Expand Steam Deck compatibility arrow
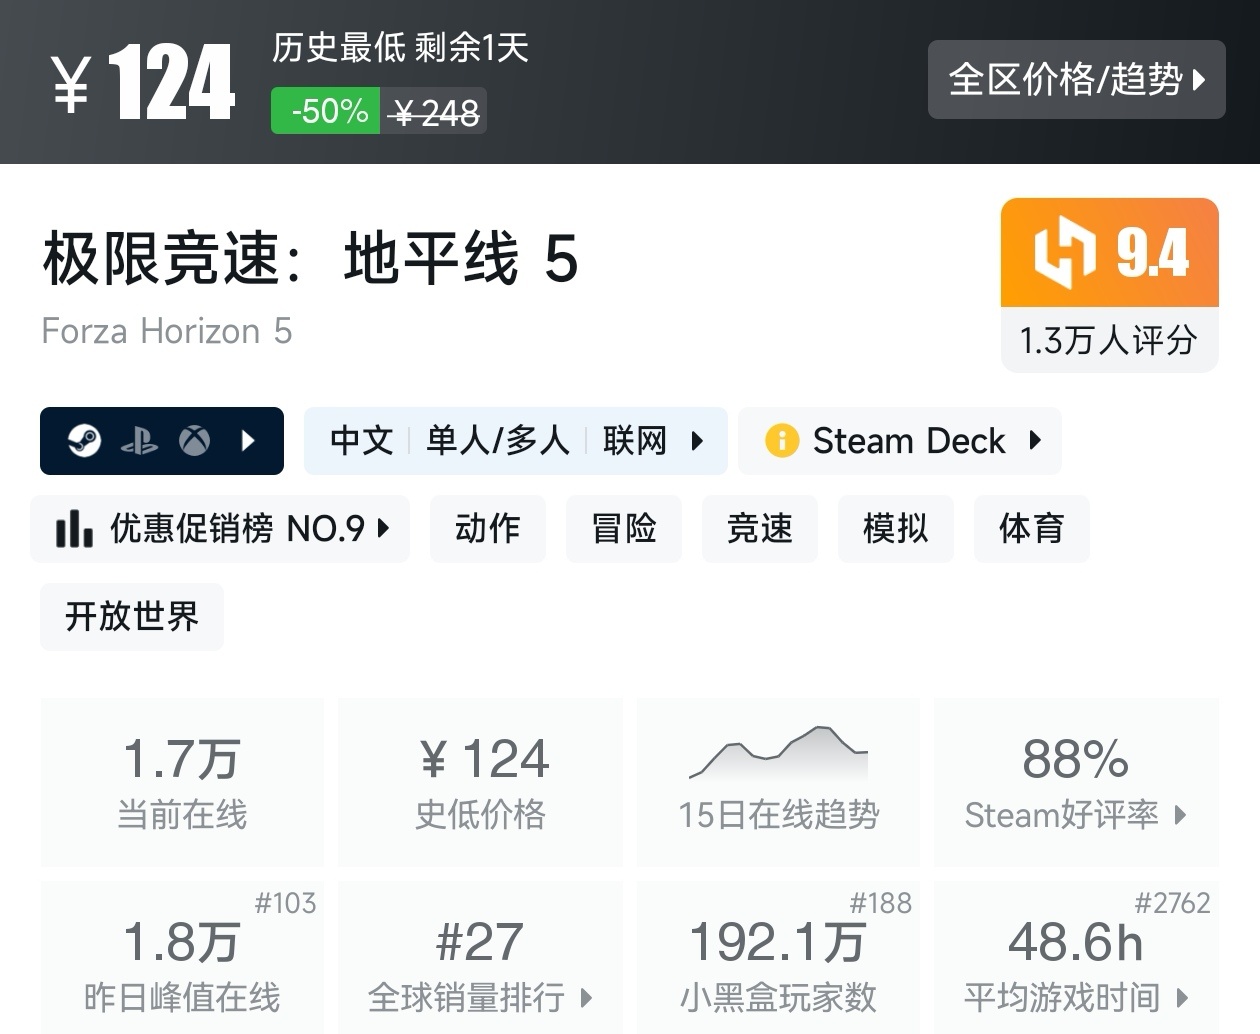Viewport: 1260px width, 1034px height. pos(1035,440)
